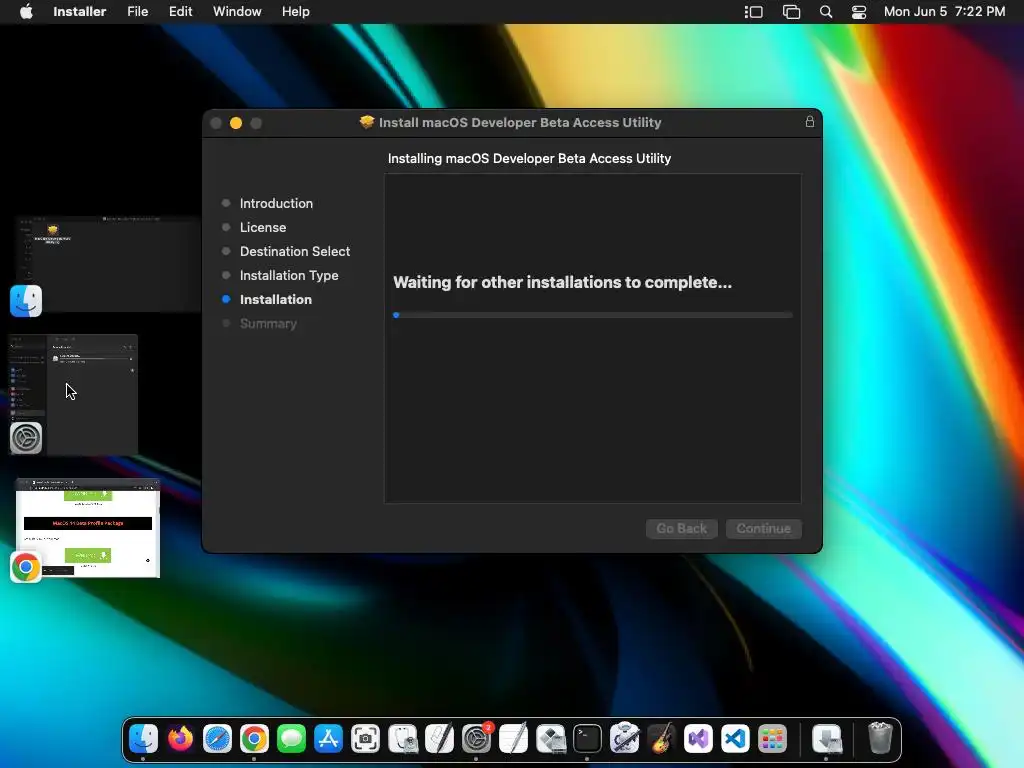Open the Apple menu

26,12
